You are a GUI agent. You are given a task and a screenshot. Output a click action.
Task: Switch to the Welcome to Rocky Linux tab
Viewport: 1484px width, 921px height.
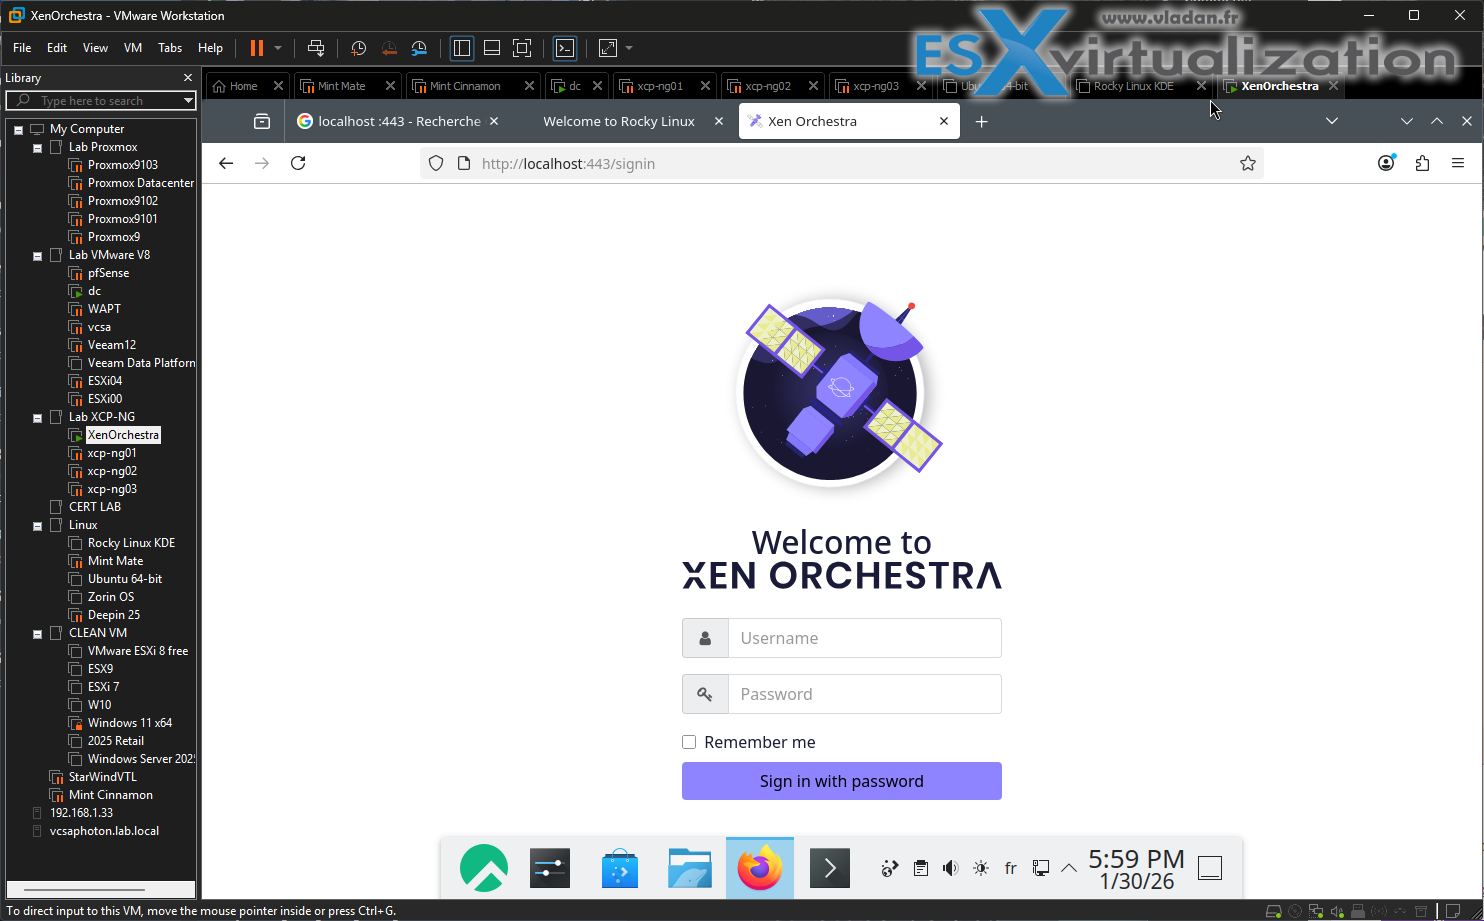click(618, 121)
